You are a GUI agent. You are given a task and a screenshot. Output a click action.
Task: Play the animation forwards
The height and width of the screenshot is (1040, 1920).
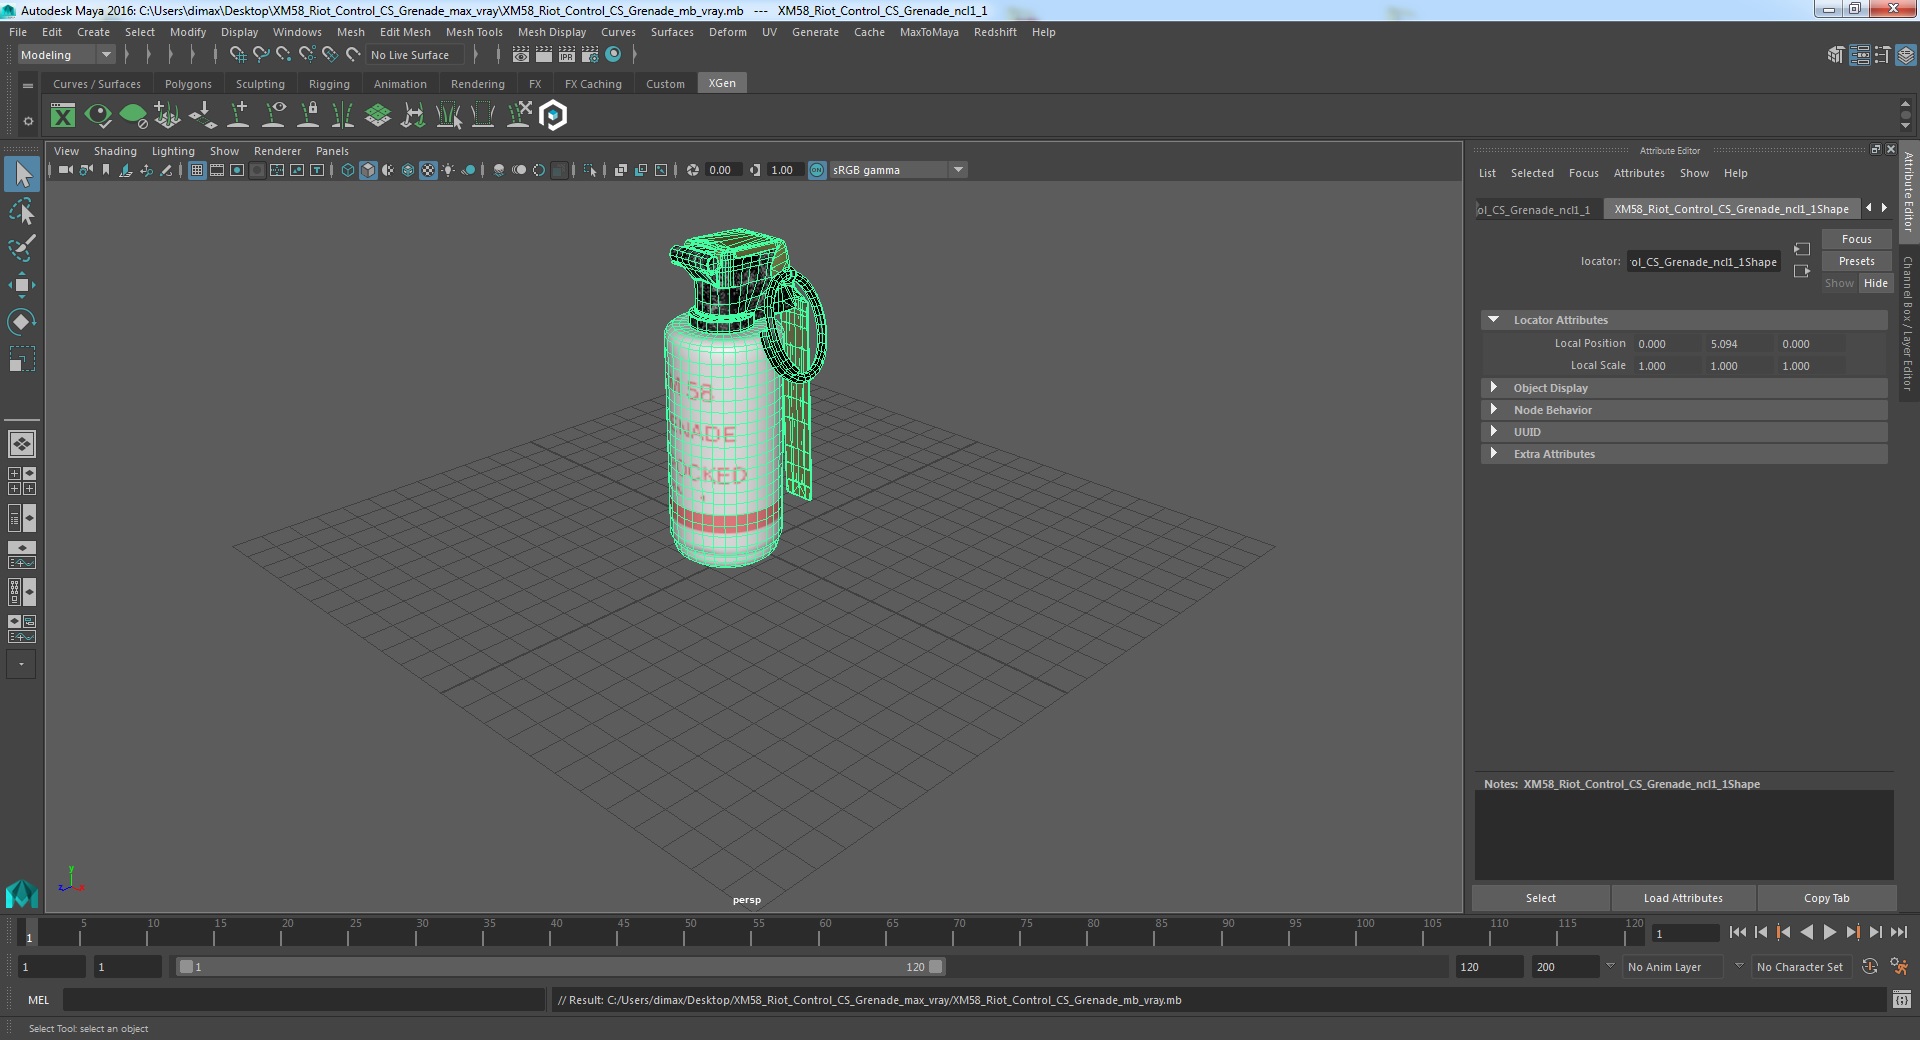tap(1829, 932)
